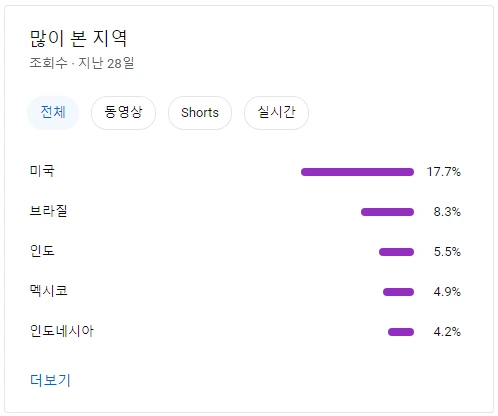The height and width of the screenshot is (416, 498).
Task: Click the 인도 country label
Action: 42,251
